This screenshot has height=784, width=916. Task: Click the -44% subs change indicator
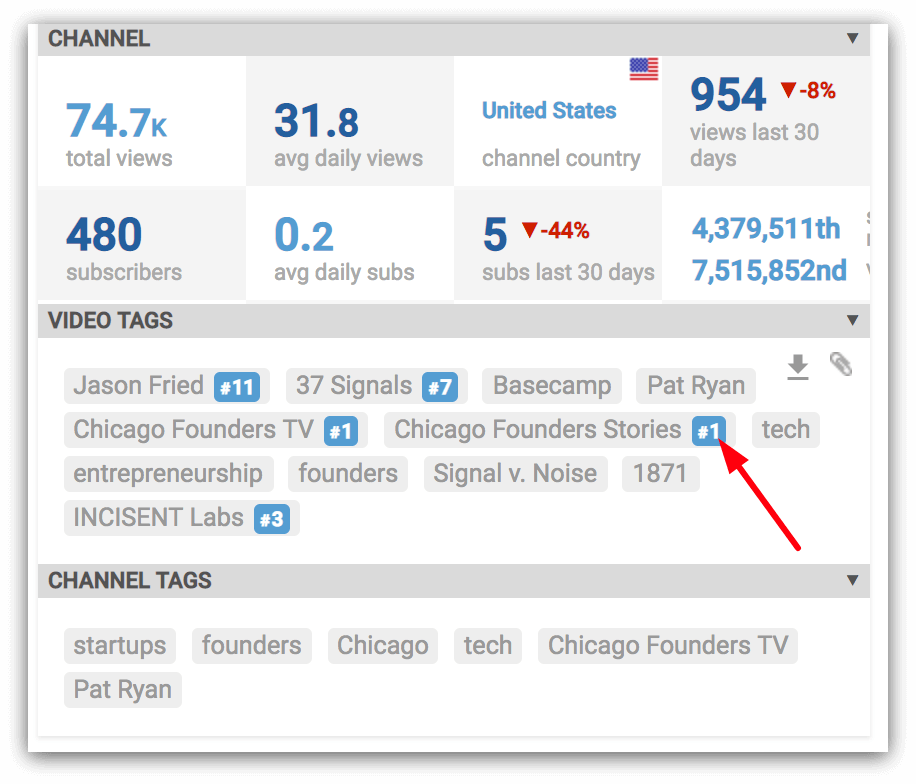coord(556,230)
